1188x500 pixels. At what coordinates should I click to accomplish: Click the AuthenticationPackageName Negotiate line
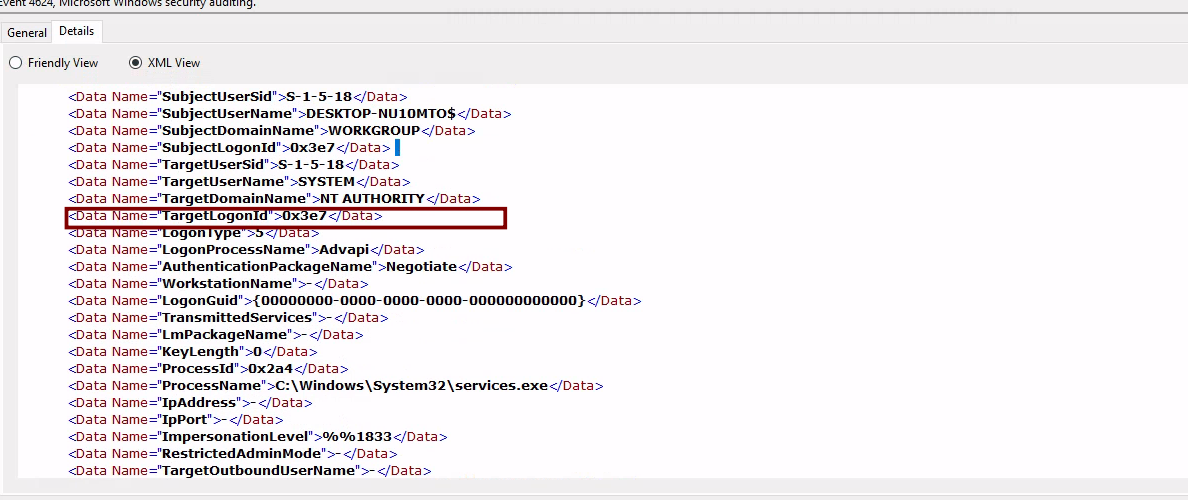coord(290,267)
